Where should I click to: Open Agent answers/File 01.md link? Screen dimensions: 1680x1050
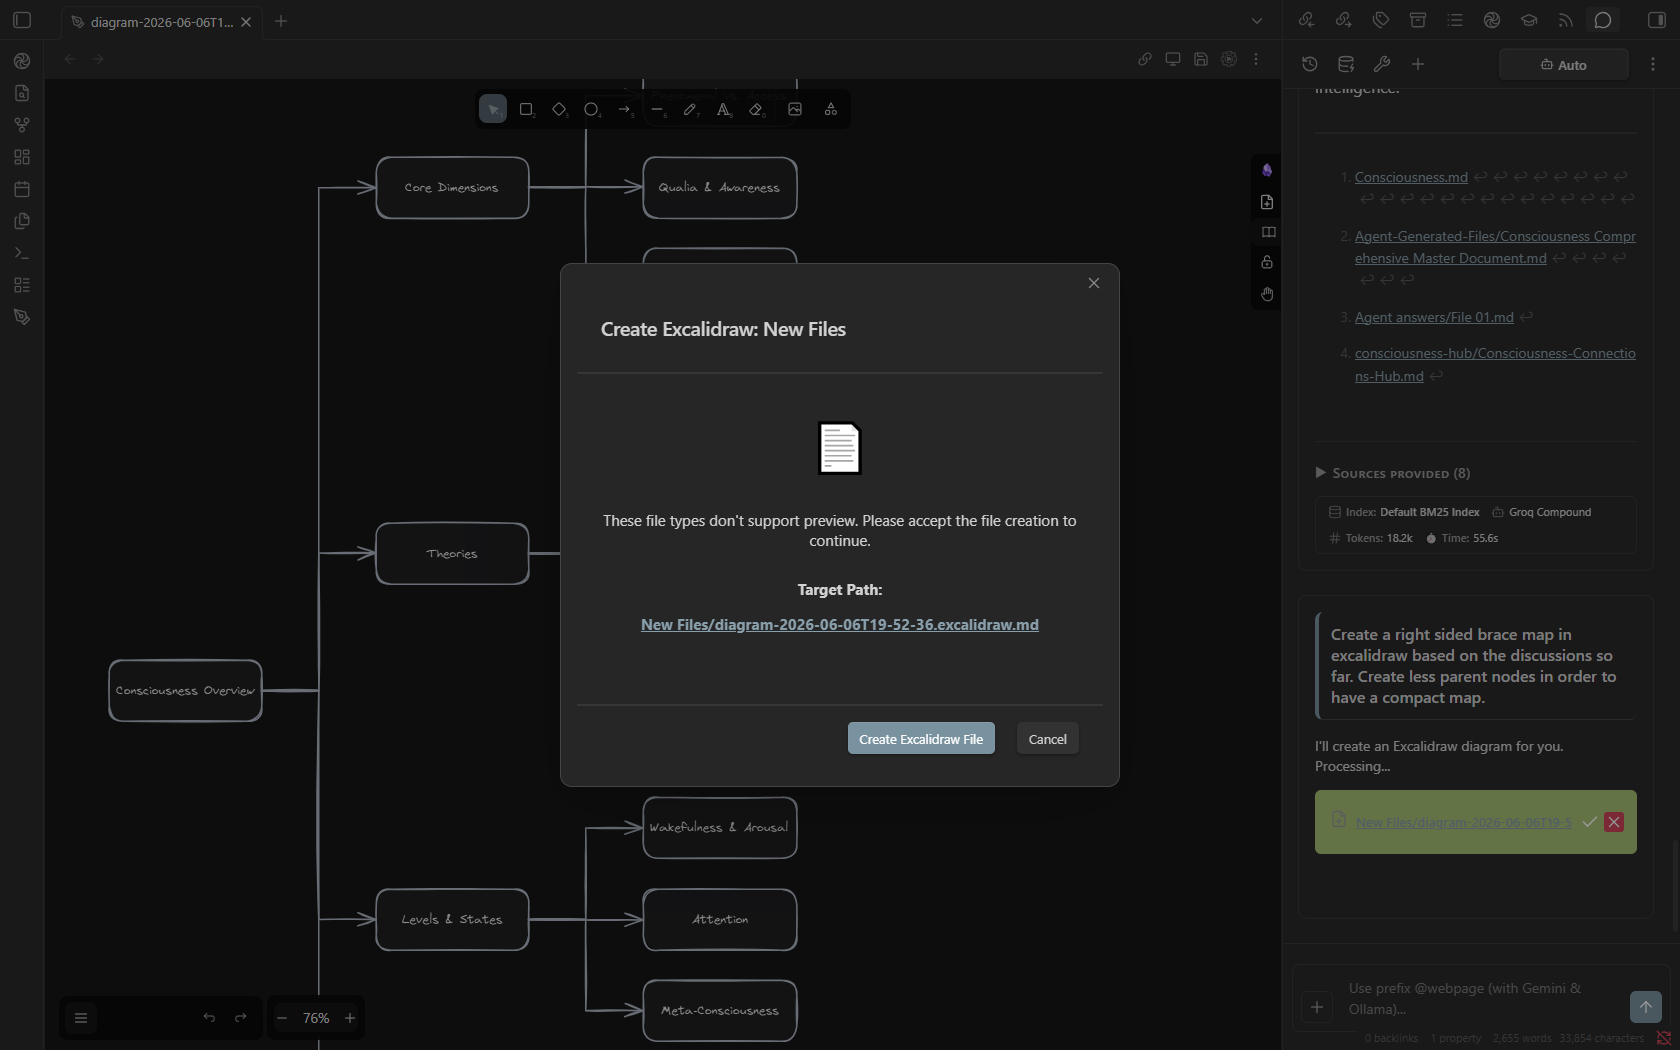(x=1434, y=317)
